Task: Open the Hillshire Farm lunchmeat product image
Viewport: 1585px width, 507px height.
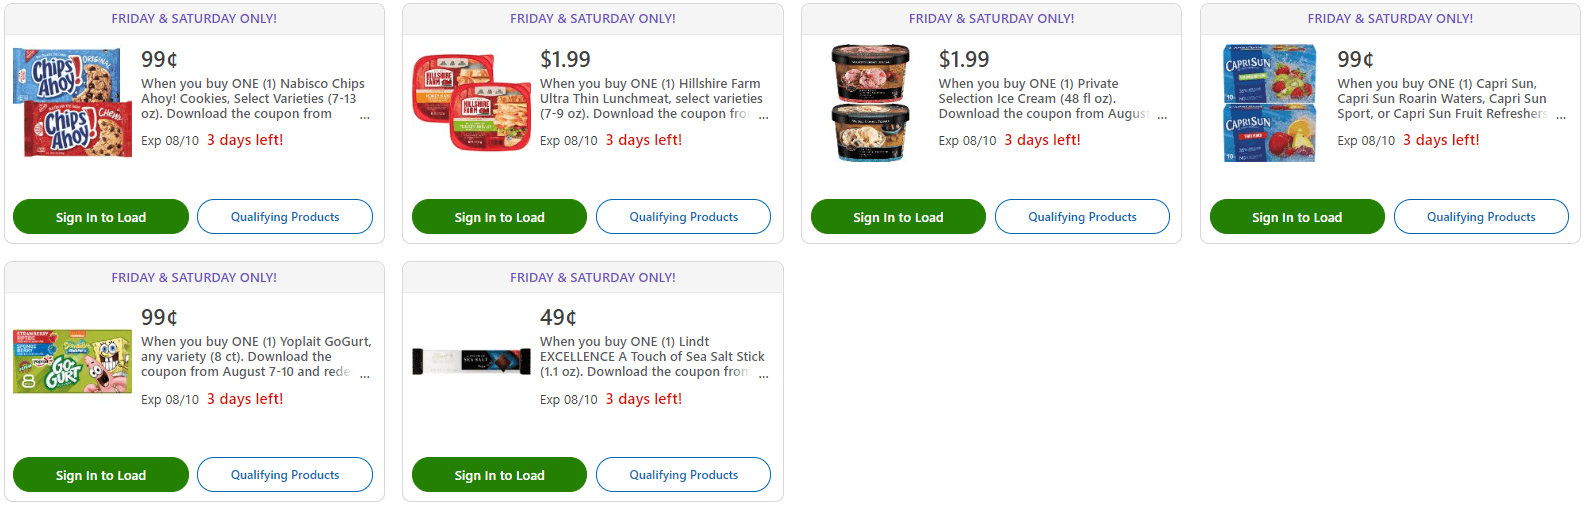Action: (471, 102)
